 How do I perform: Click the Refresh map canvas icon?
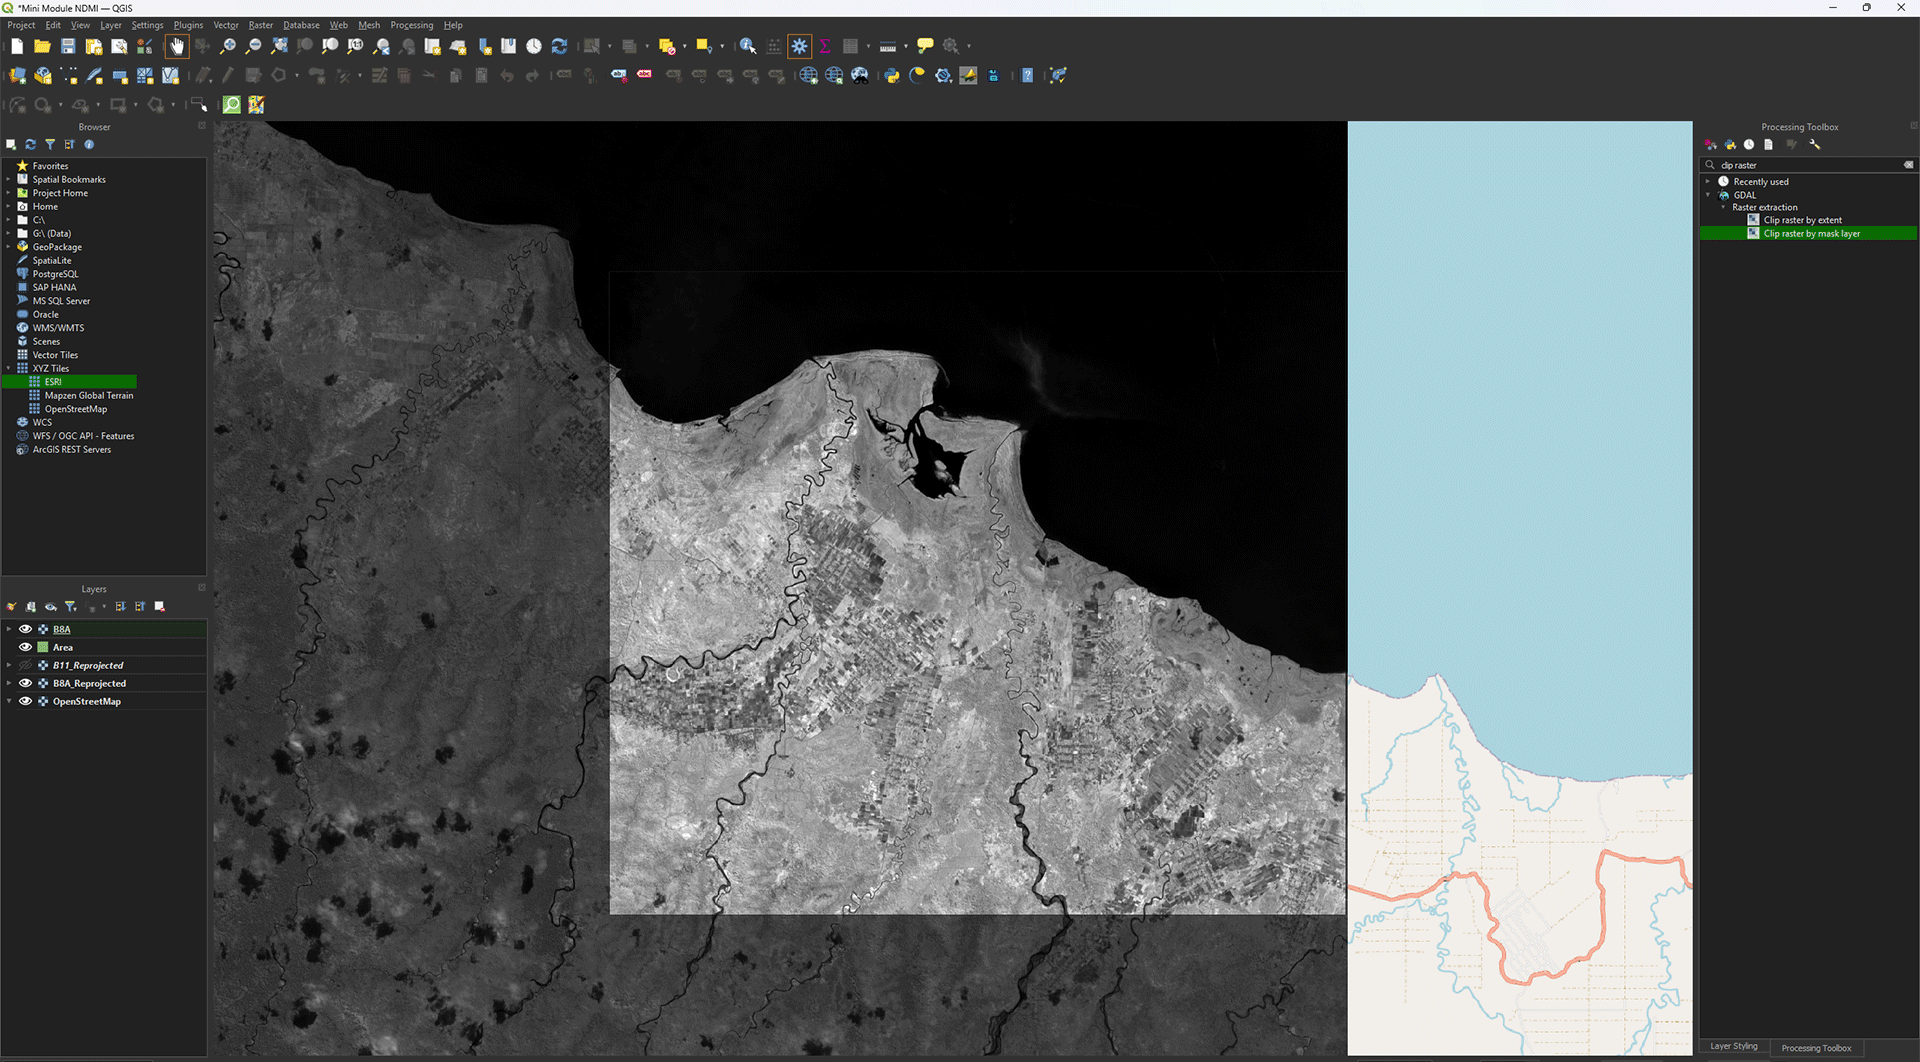[560, 46]
